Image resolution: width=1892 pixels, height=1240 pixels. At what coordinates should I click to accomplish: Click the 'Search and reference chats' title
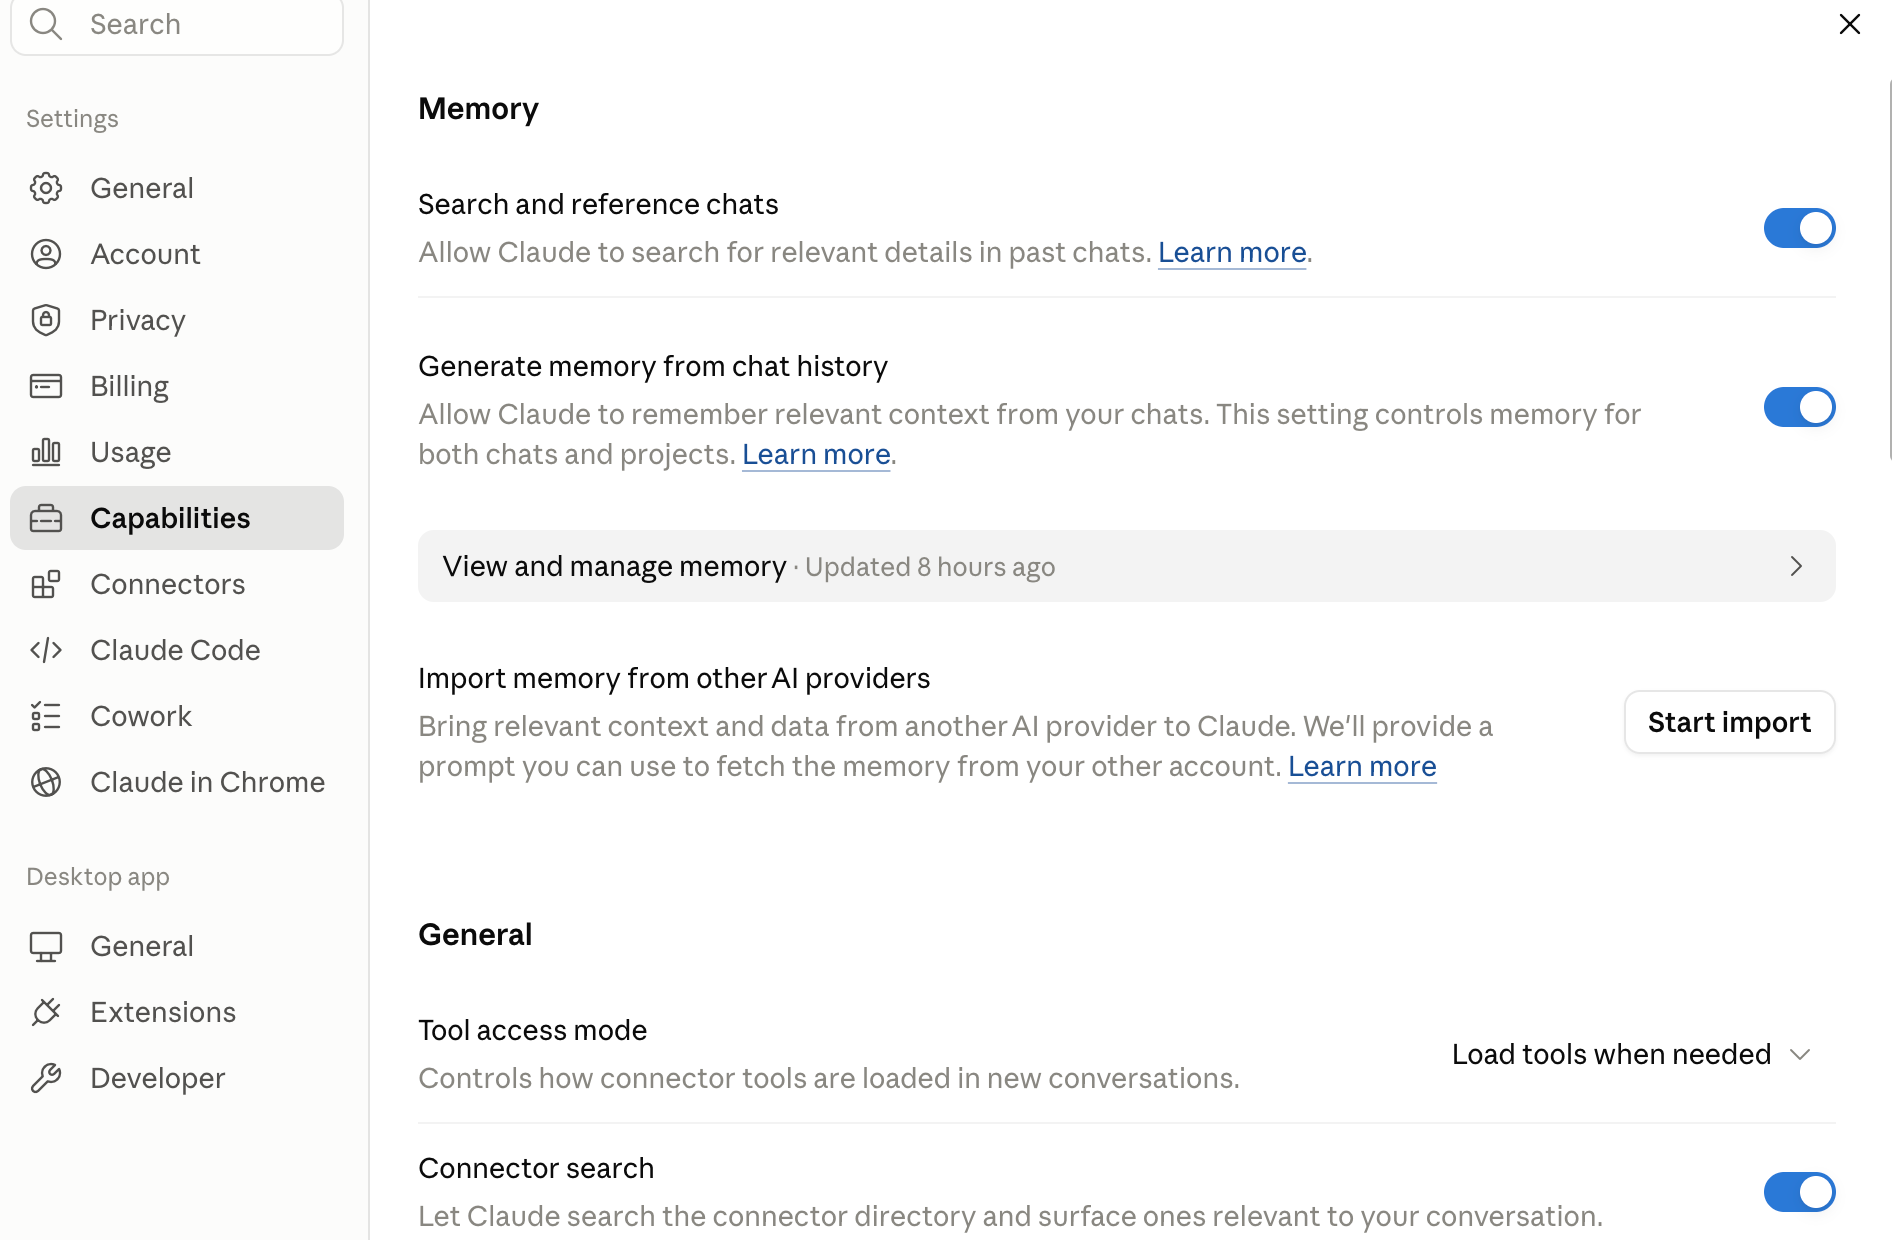click(x=598, y=204)
